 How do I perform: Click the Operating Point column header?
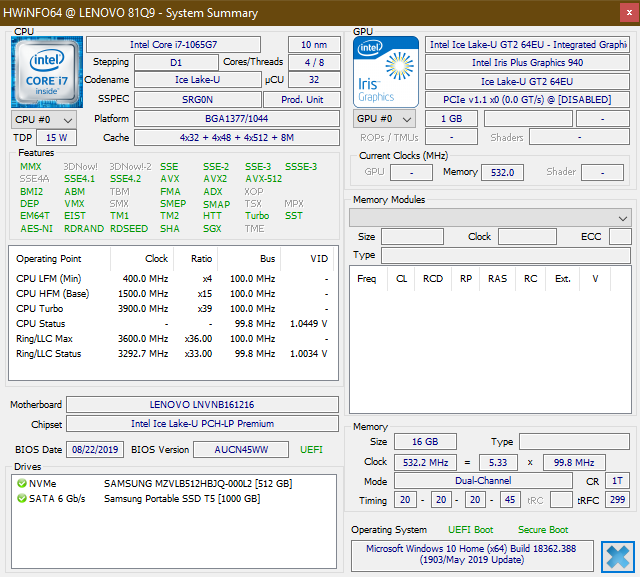pyautogui.click(x=50, y=259)
